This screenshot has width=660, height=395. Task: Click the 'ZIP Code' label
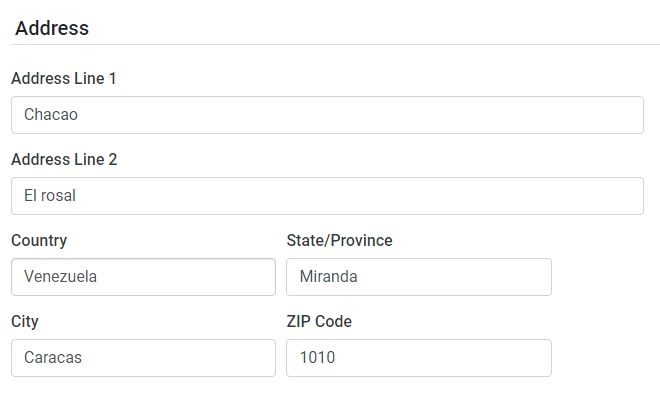click(319, 321)
